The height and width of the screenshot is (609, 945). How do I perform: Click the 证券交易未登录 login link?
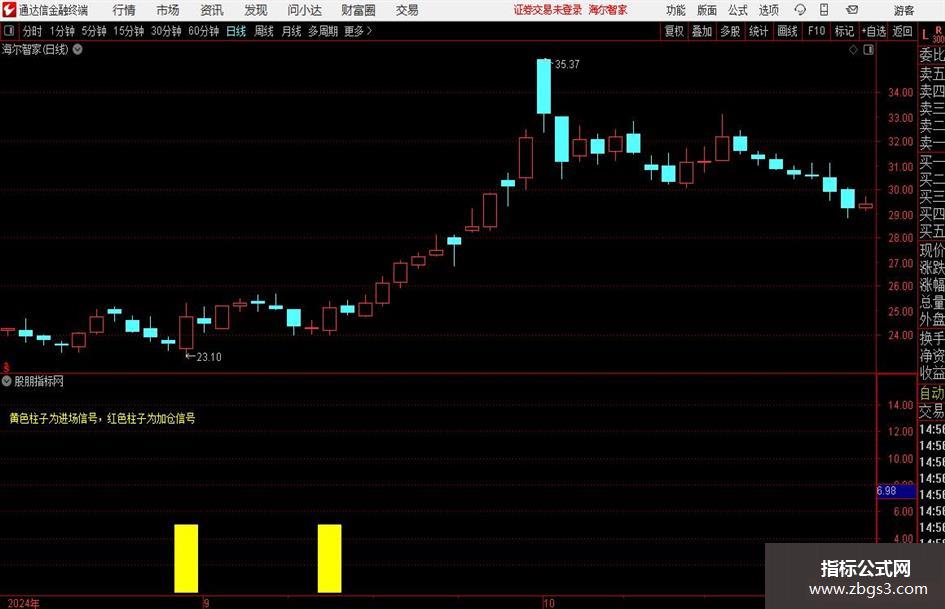(x=548, y=10)
